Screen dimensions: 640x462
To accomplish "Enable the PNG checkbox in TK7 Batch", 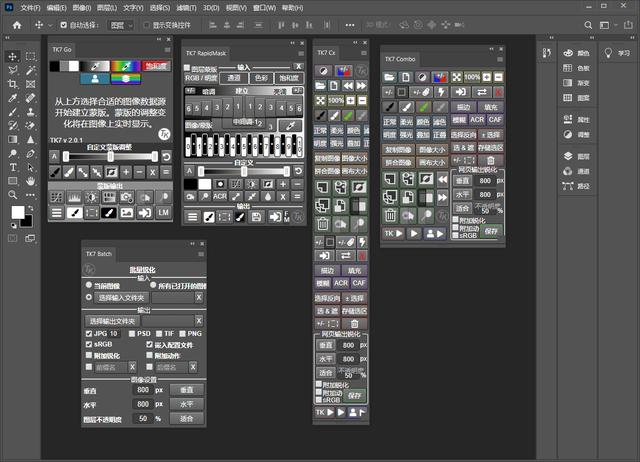I will [182, 333].
